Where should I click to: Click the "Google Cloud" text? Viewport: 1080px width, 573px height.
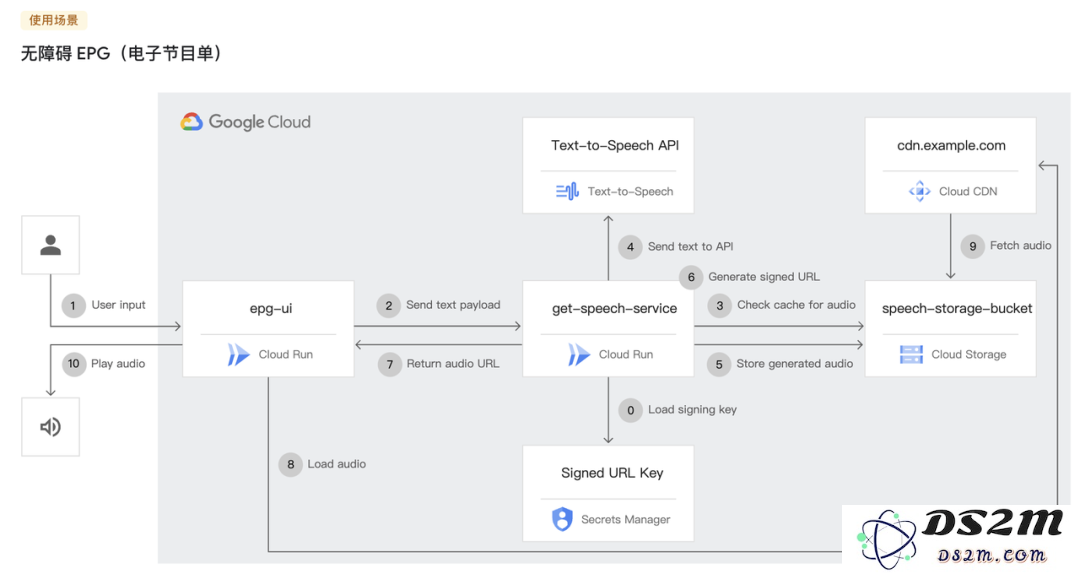pos(260,122)
